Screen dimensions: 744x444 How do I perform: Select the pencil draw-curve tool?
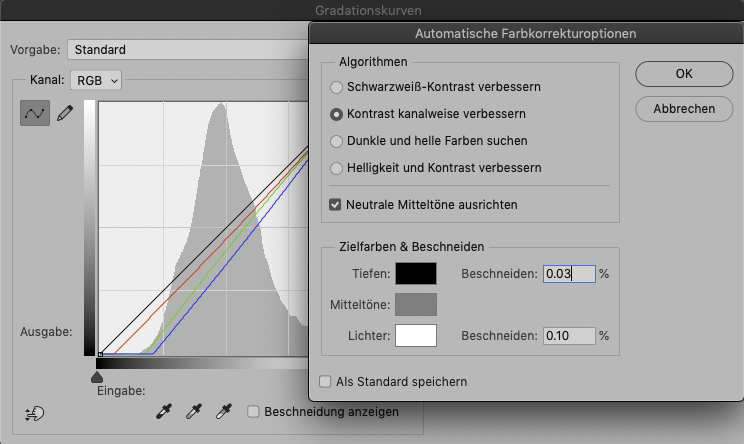tap(66, 114)
